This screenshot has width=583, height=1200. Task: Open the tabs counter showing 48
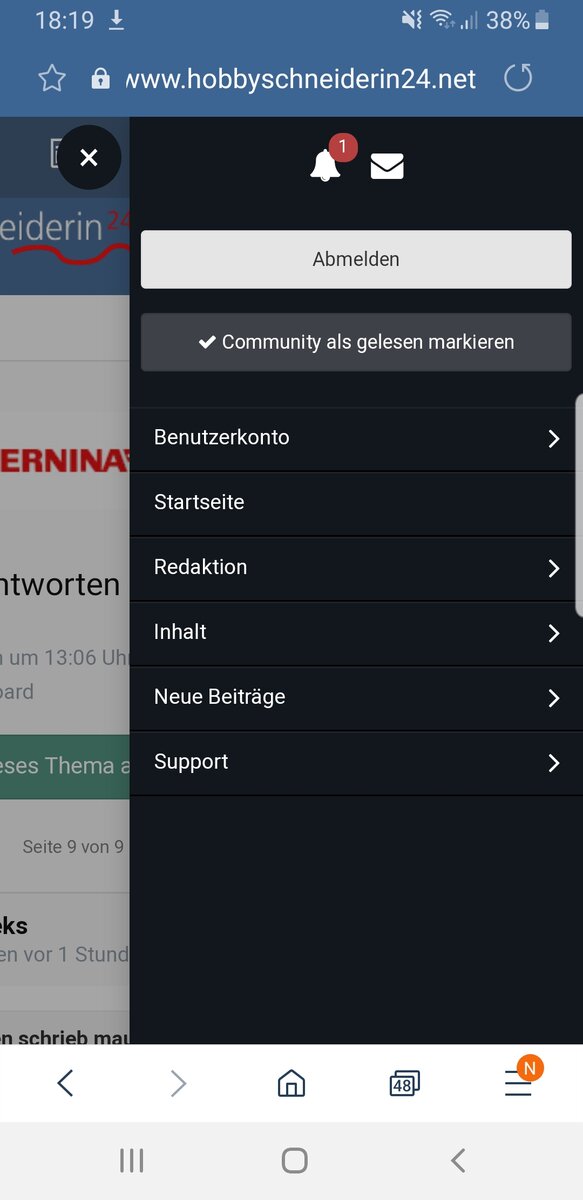click(x=404, y=1083)
